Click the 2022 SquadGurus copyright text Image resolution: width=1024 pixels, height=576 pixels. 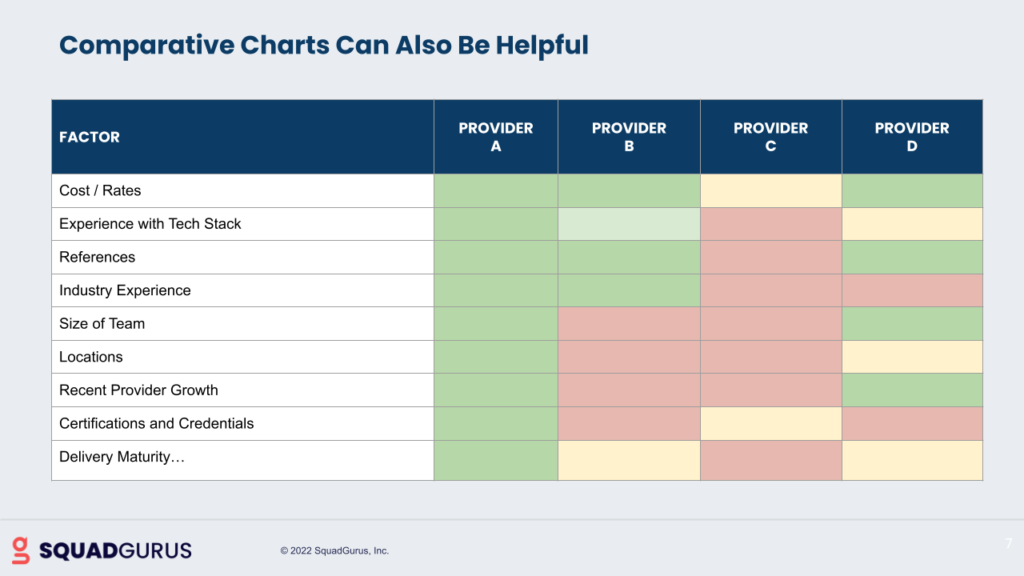coord(334,551)
